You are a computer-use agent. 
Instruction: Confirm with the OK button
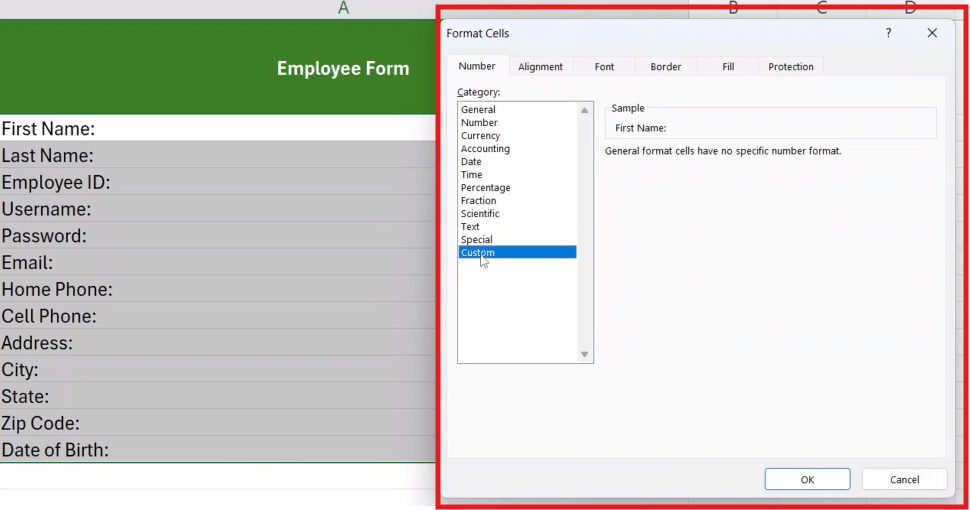[807, 480]
